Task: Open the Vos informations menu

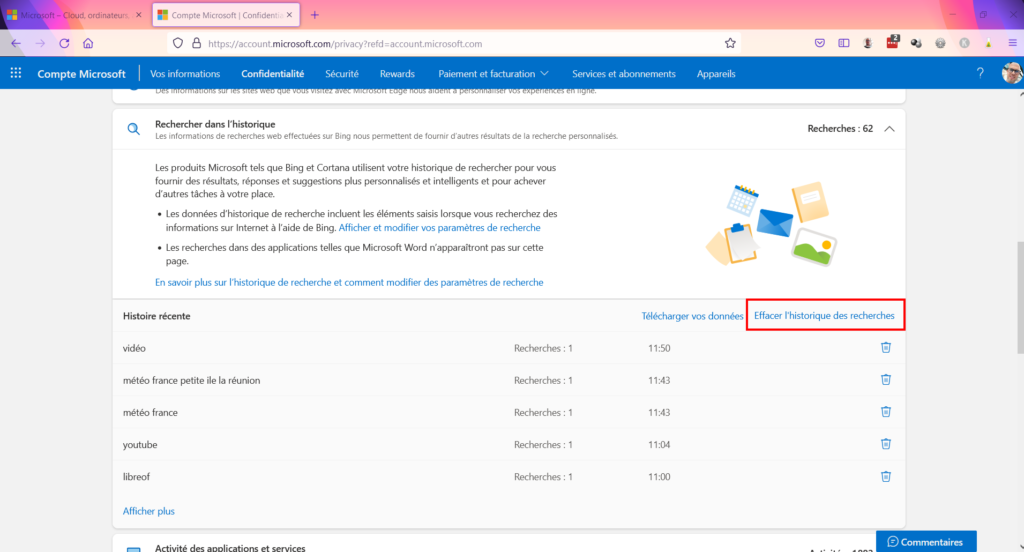Action: pos(185,74)
